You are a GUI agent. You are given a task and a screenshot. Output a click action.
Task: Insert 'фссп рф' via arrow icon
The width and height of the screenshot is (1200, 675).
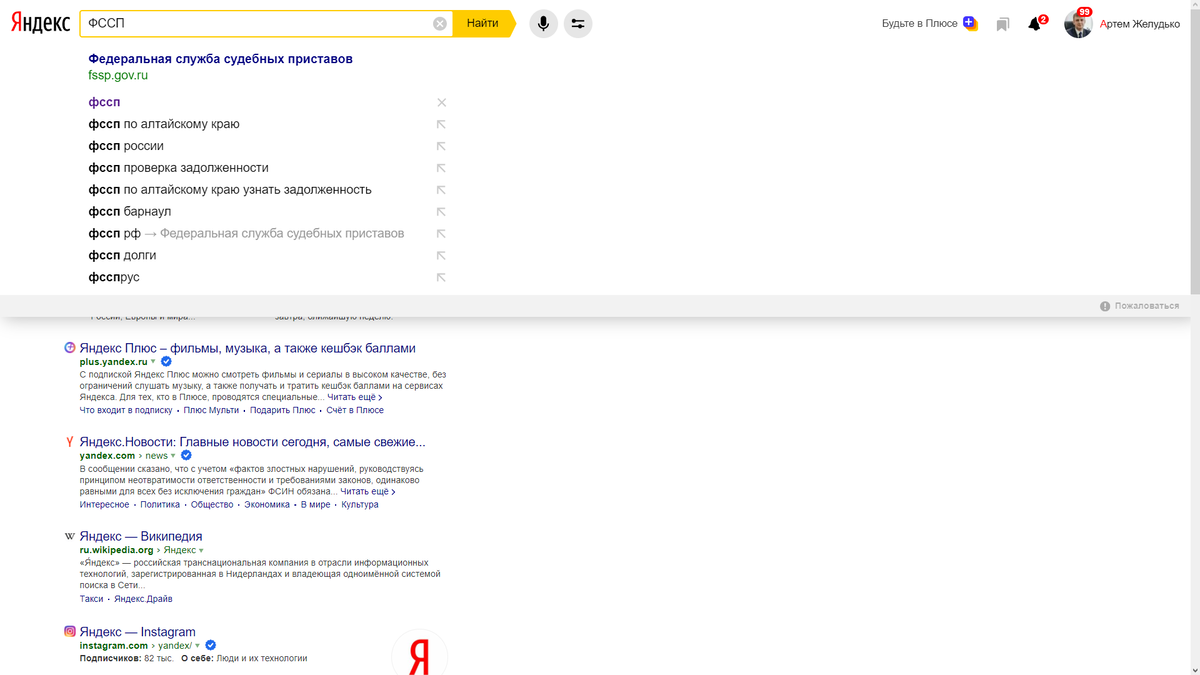pos(441,233)
